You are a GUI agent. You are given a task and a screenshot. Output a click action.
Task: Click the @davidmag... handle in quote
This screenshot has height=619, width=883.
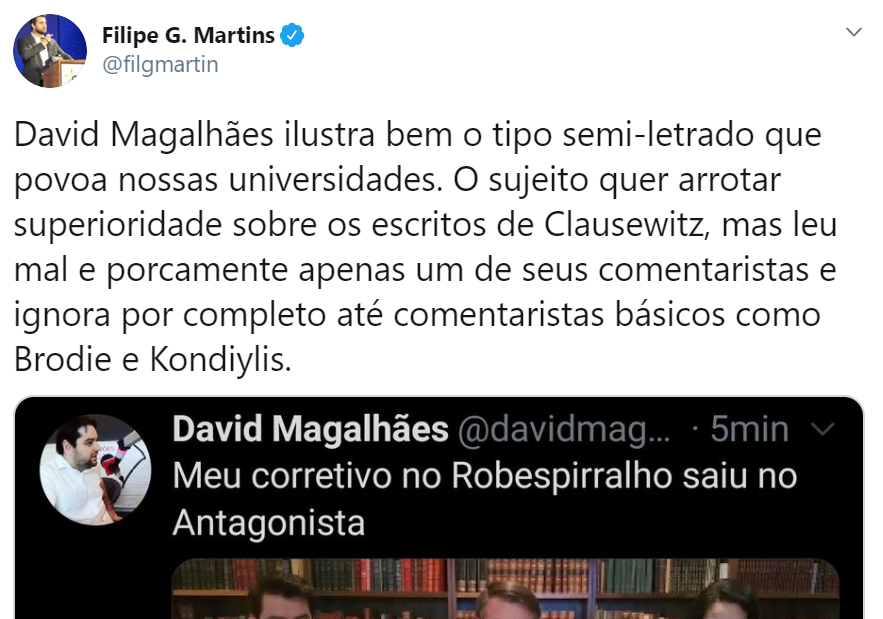[564, 430]
